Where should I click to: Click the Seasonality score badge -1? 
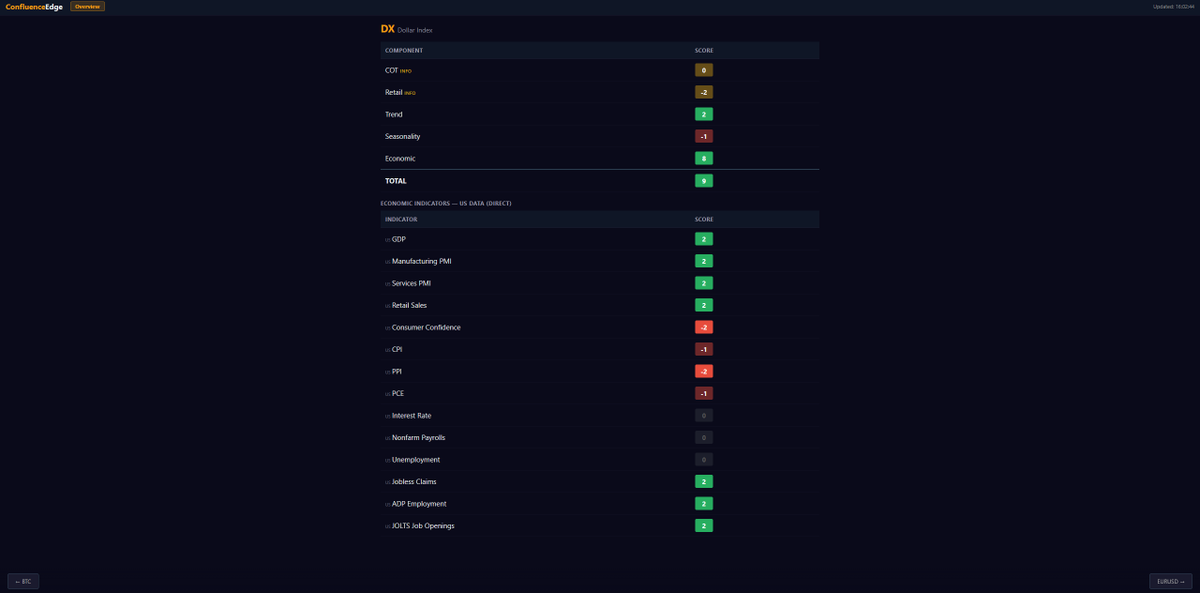(704, 136)
